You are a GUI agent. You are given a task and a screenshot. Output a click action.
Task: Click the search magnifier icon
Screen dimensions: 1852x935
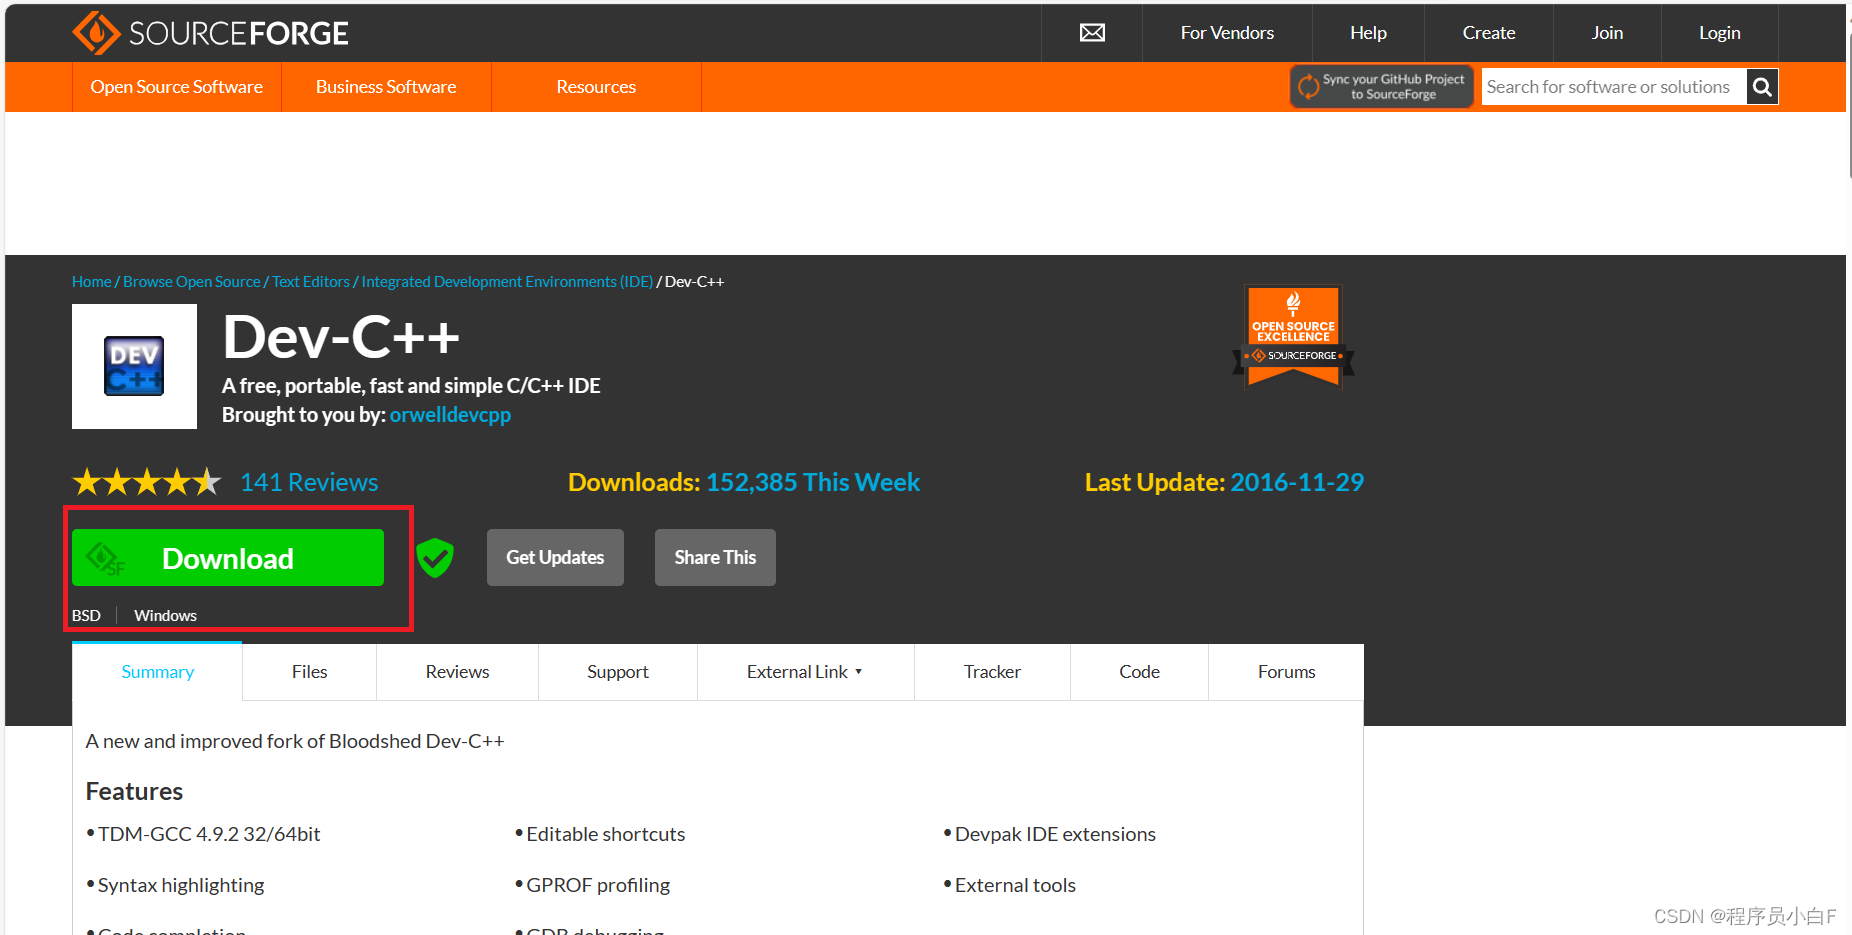click(x=1762, y=86)
